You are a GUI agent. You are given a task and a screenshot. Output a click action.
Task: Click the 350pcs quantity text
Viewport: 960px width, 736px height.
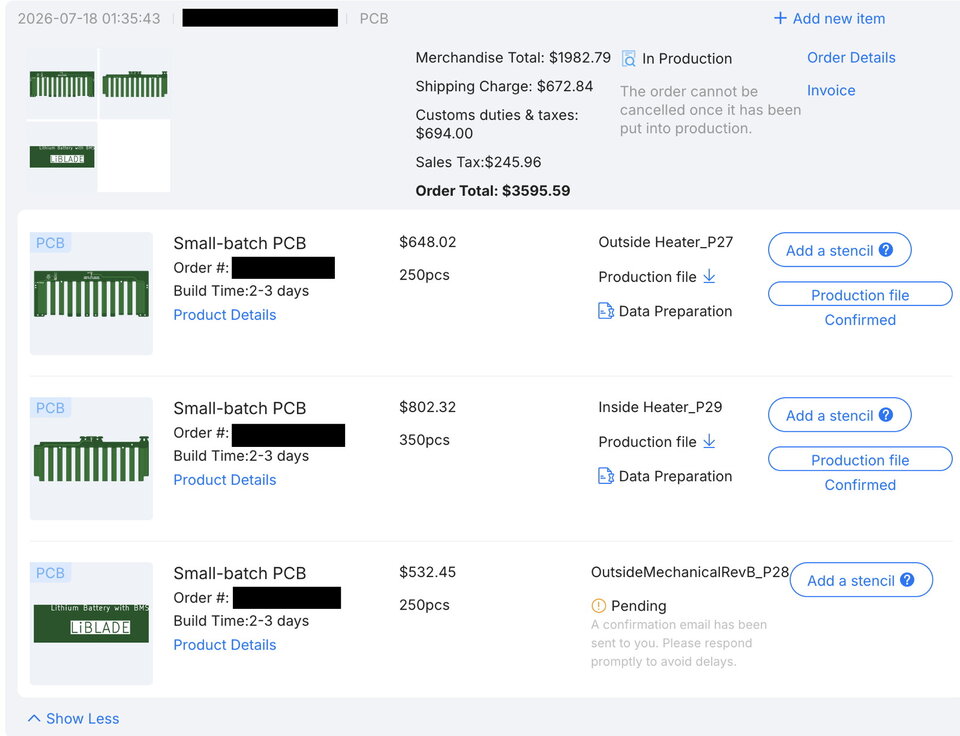click(x=424, y=440)
